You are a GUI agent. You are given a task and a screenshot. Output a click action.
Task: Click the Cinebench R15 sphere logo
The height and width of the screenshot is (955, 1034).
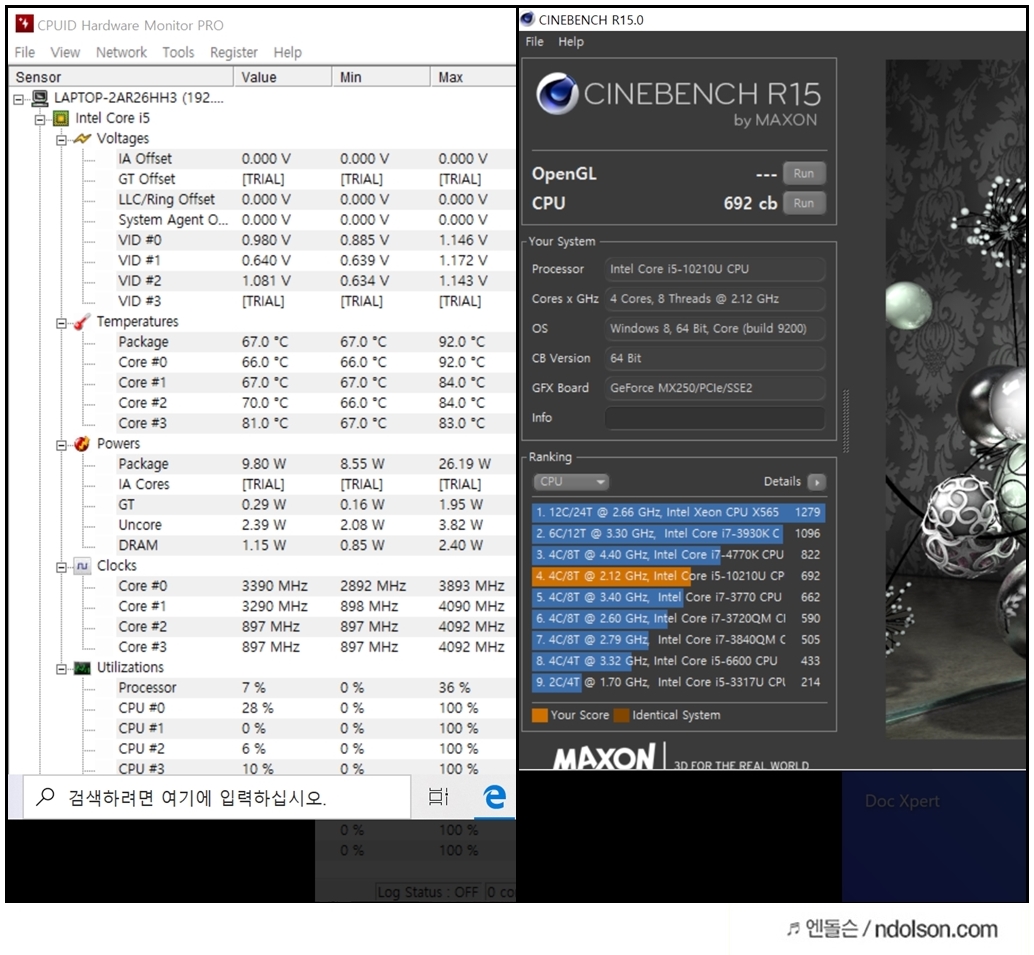click(558, 94)
